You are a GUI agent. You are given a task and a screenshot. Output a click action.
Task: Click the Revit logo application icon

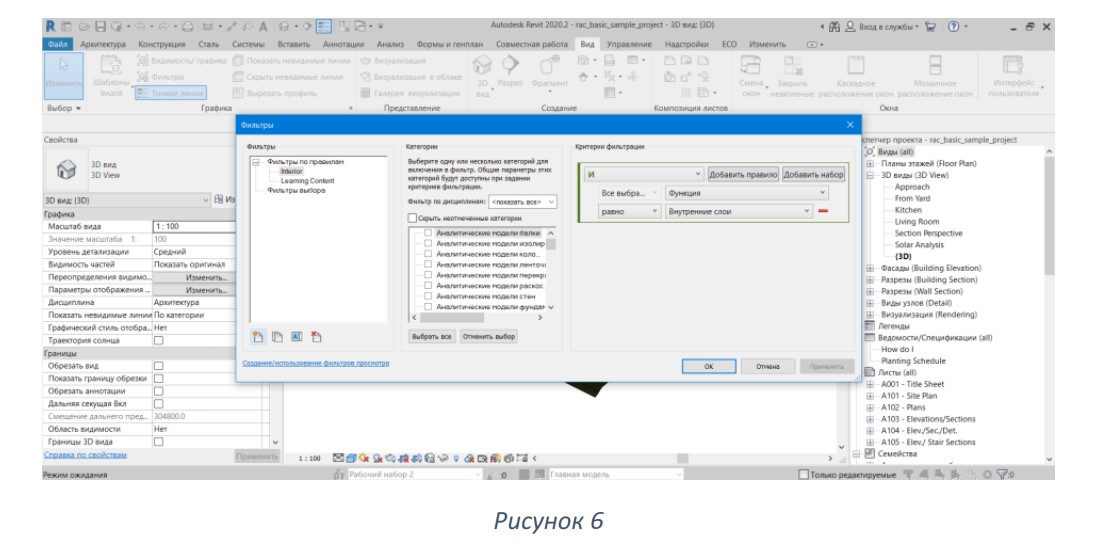(50, 27)
